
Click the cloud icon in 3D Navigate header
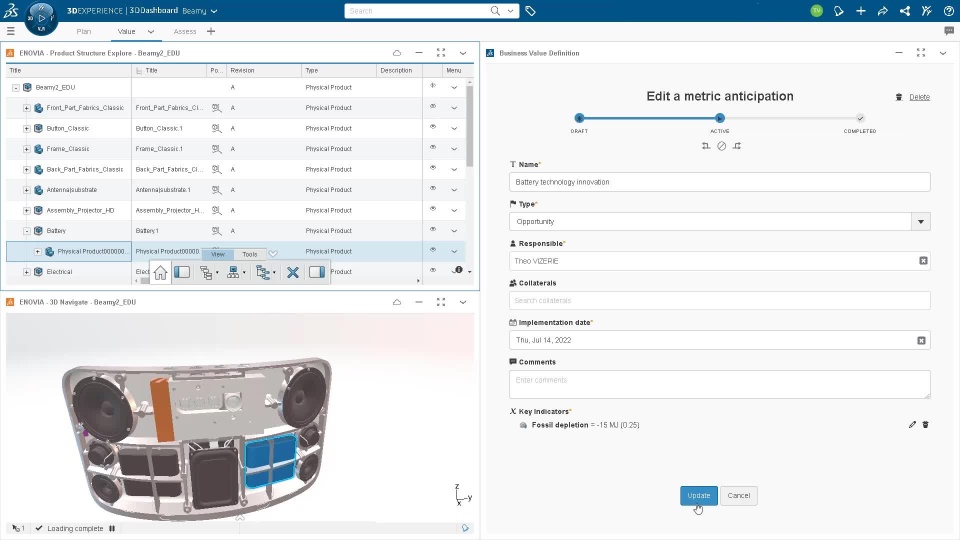coord(397,302)
